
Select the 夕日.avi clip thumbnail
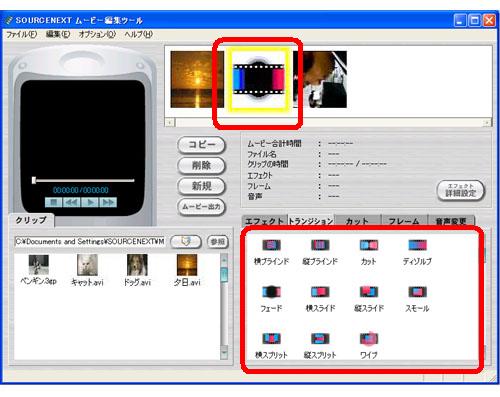187,265
